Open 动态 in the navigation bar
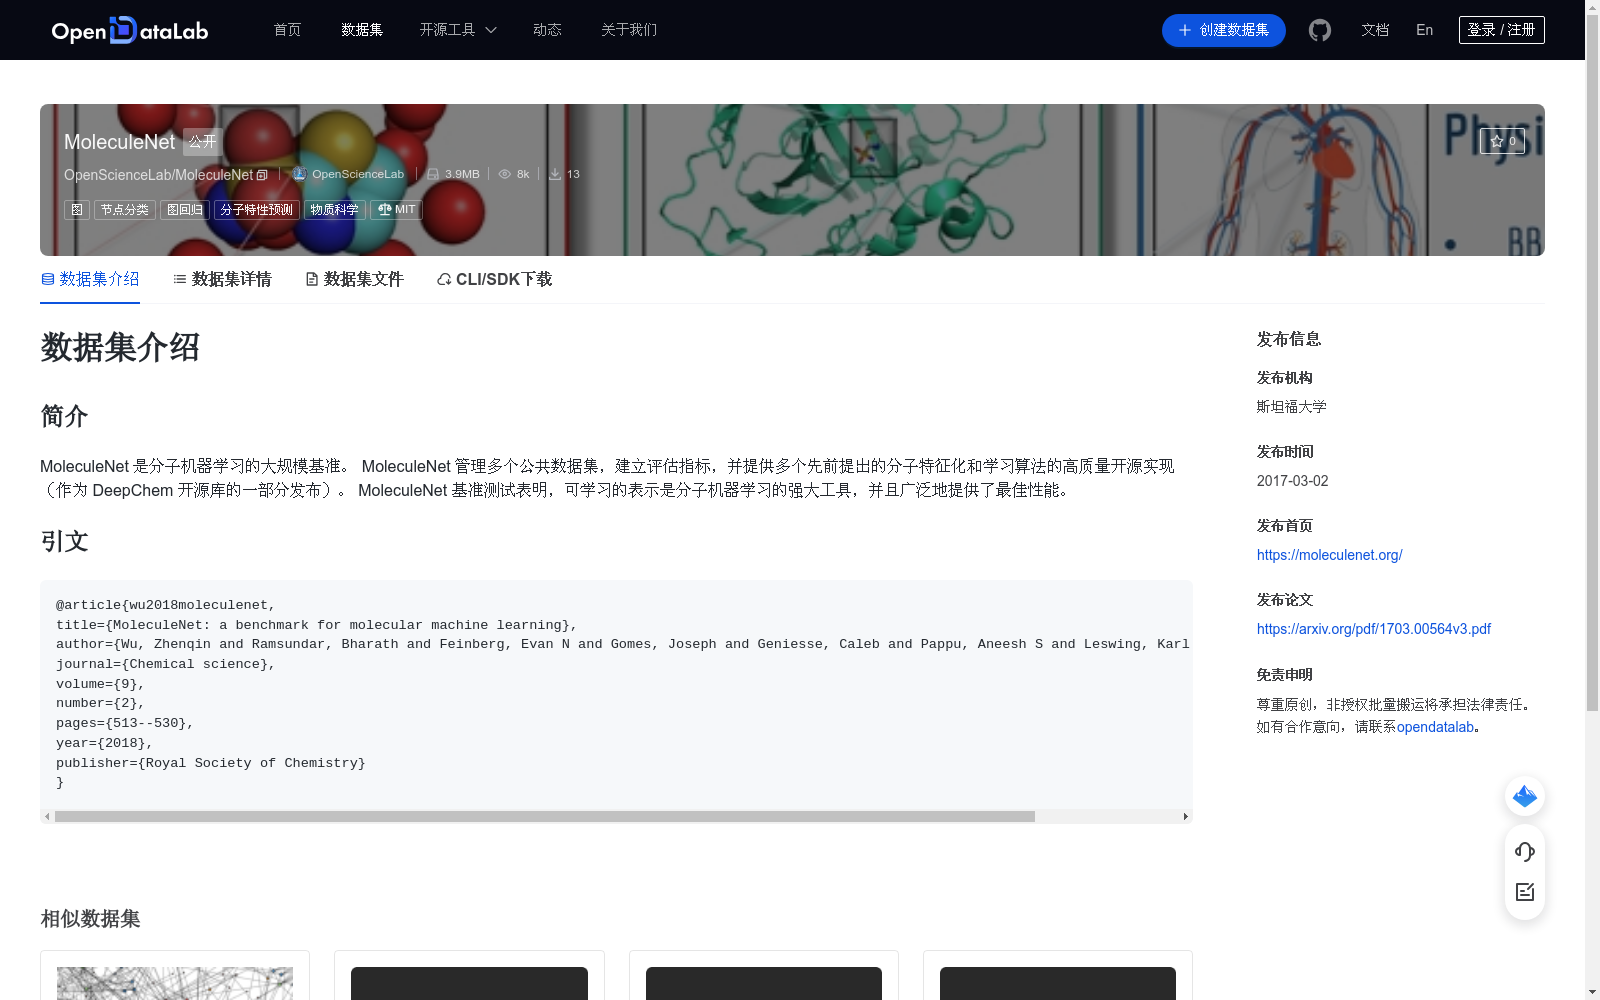This screenshot has width=1600, height=1000. pos(547,30)
